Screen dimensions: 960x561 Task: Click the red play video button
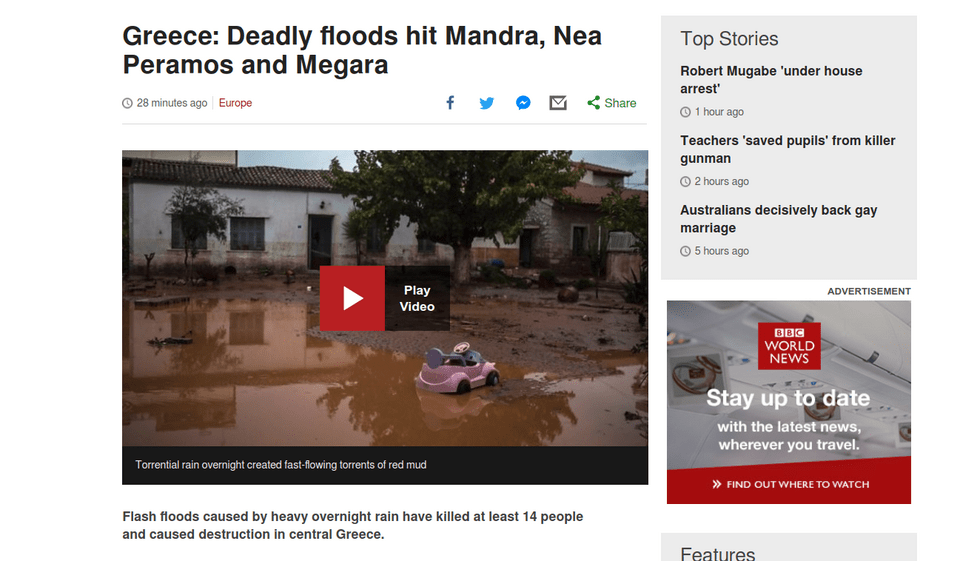pyautogui.click(x=352, y=298)
